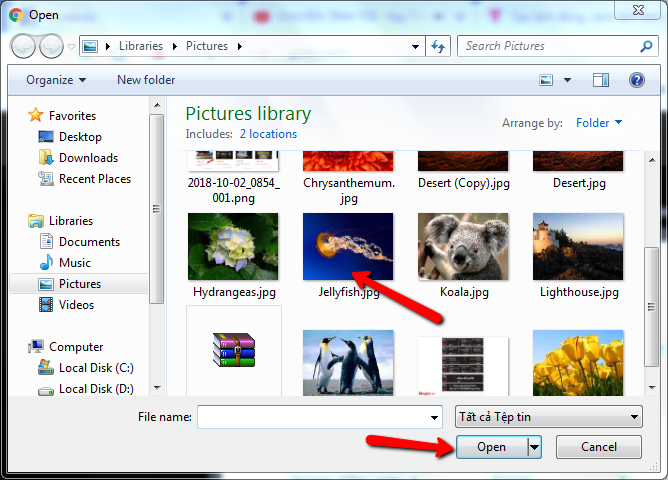Click New folder in toolbar

(146, 80)
